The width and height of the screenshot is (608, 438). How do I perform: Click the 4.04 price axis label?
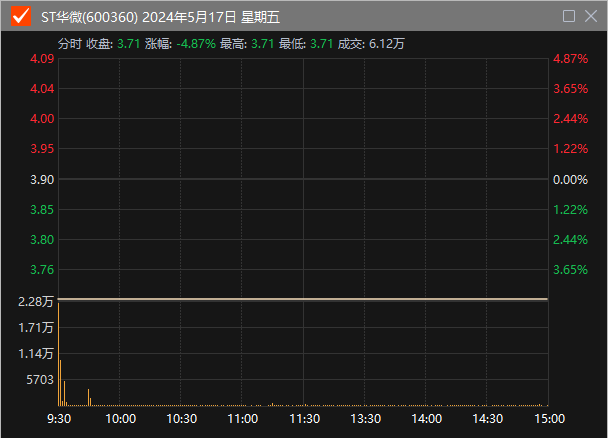(42, 89)
